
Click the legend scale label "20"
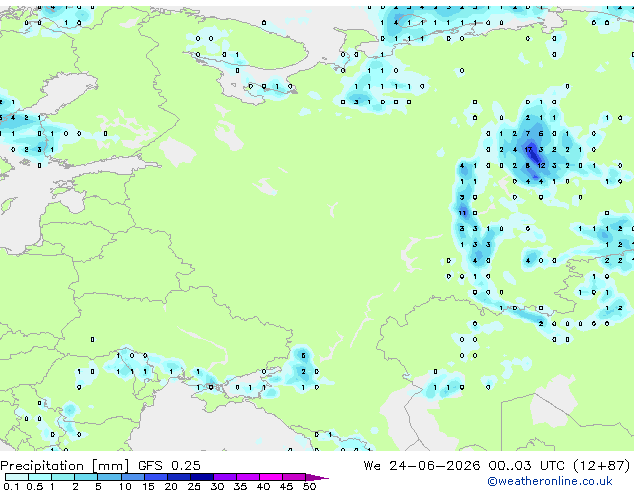tap(171, 486)
